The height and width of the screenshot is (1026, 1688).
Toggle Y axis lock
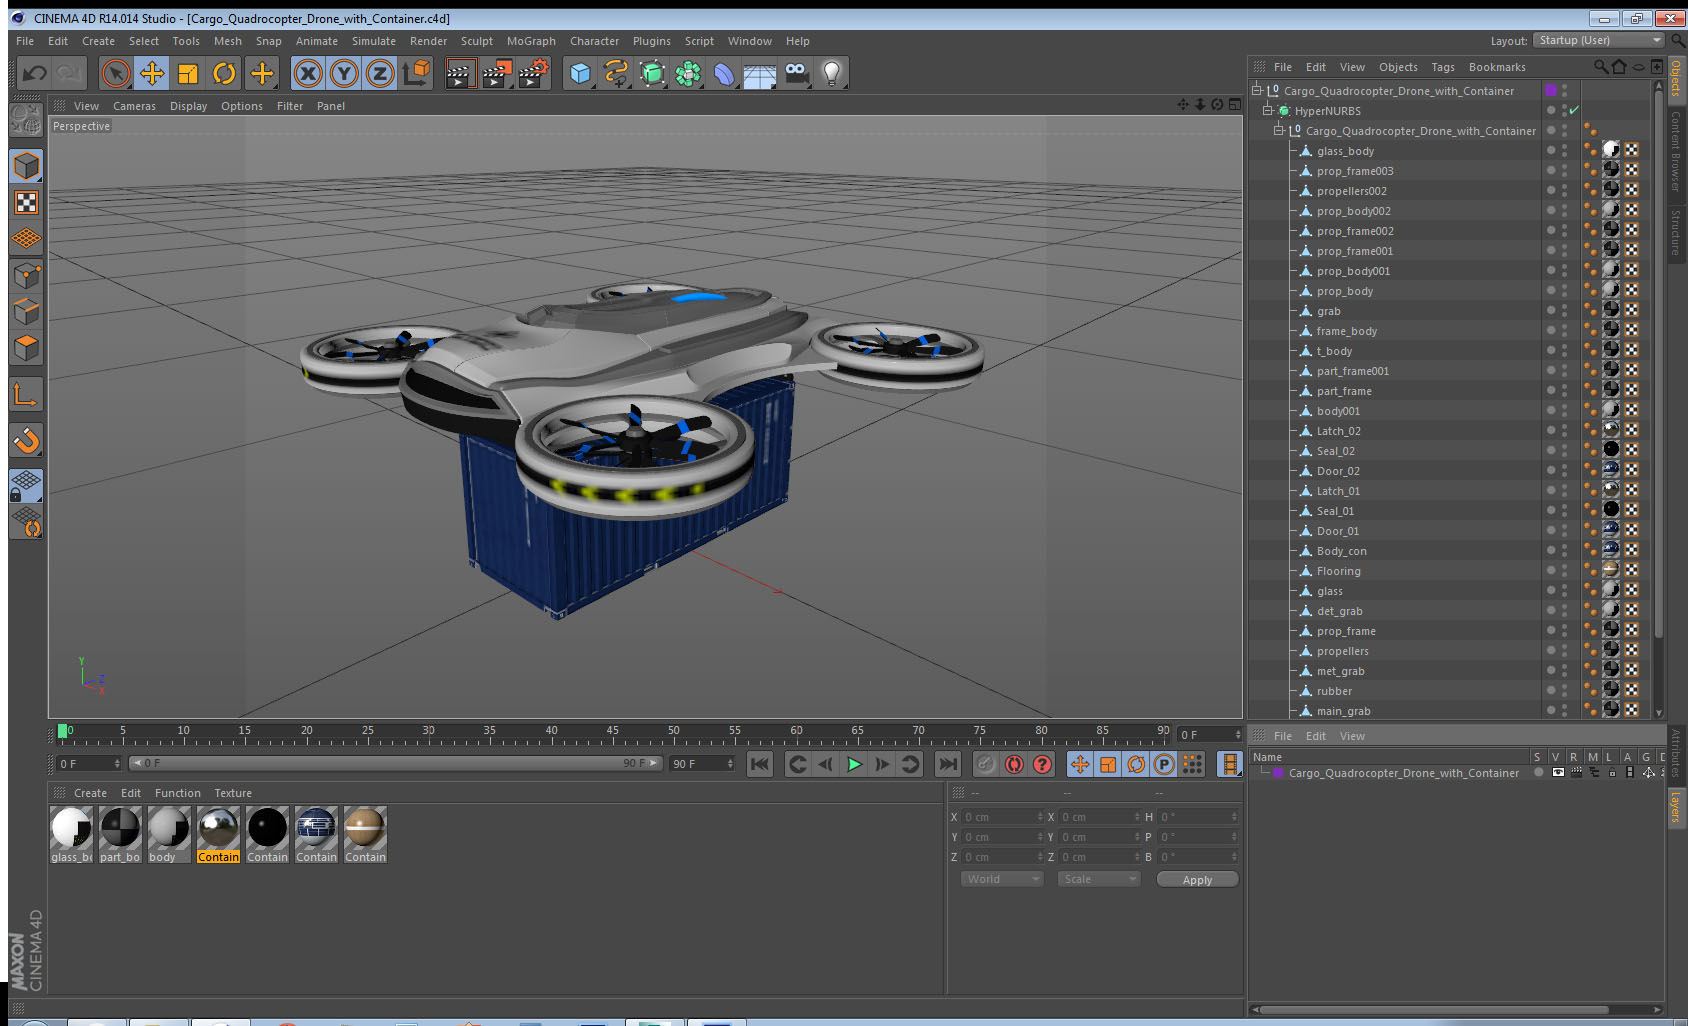click(x=344, y=73)
